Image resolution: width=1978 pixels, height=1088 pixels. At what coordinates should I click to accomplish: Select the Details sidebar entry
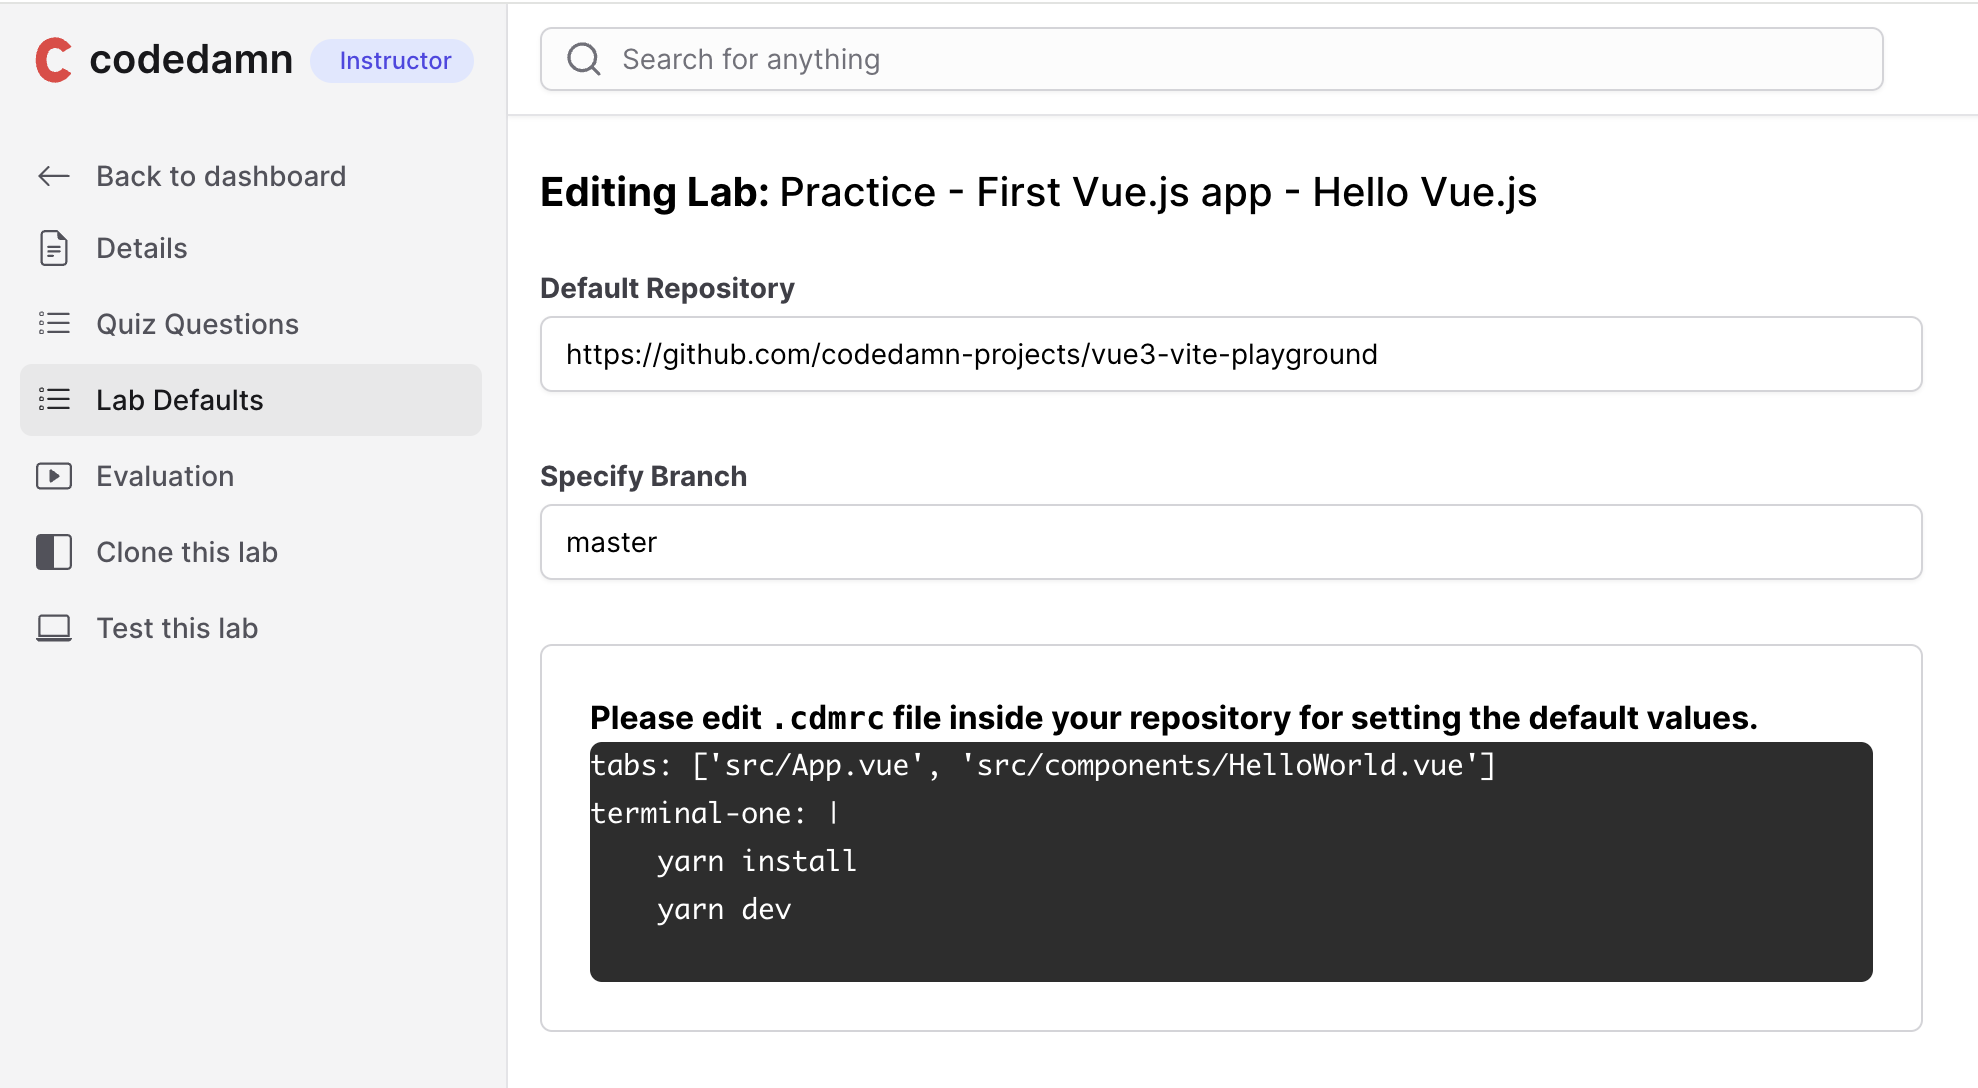[x=141, y=248]
